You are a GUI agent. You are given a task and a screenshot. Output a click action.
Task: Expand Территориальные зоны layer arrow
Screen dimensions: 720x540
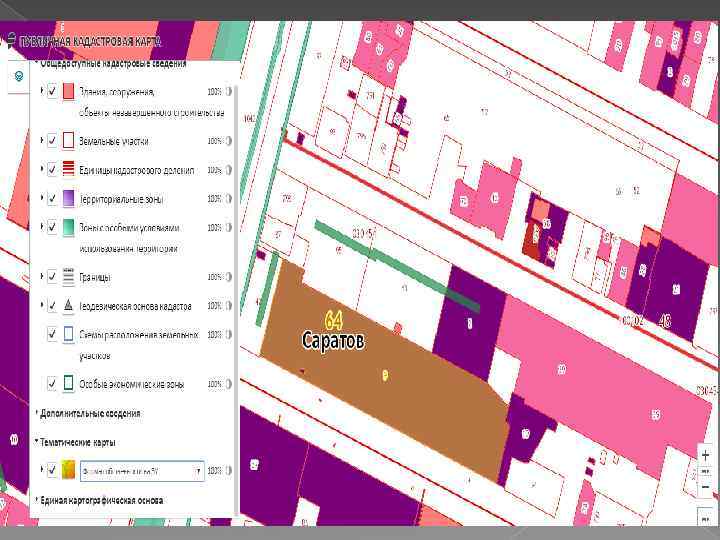tap(42, 198)
